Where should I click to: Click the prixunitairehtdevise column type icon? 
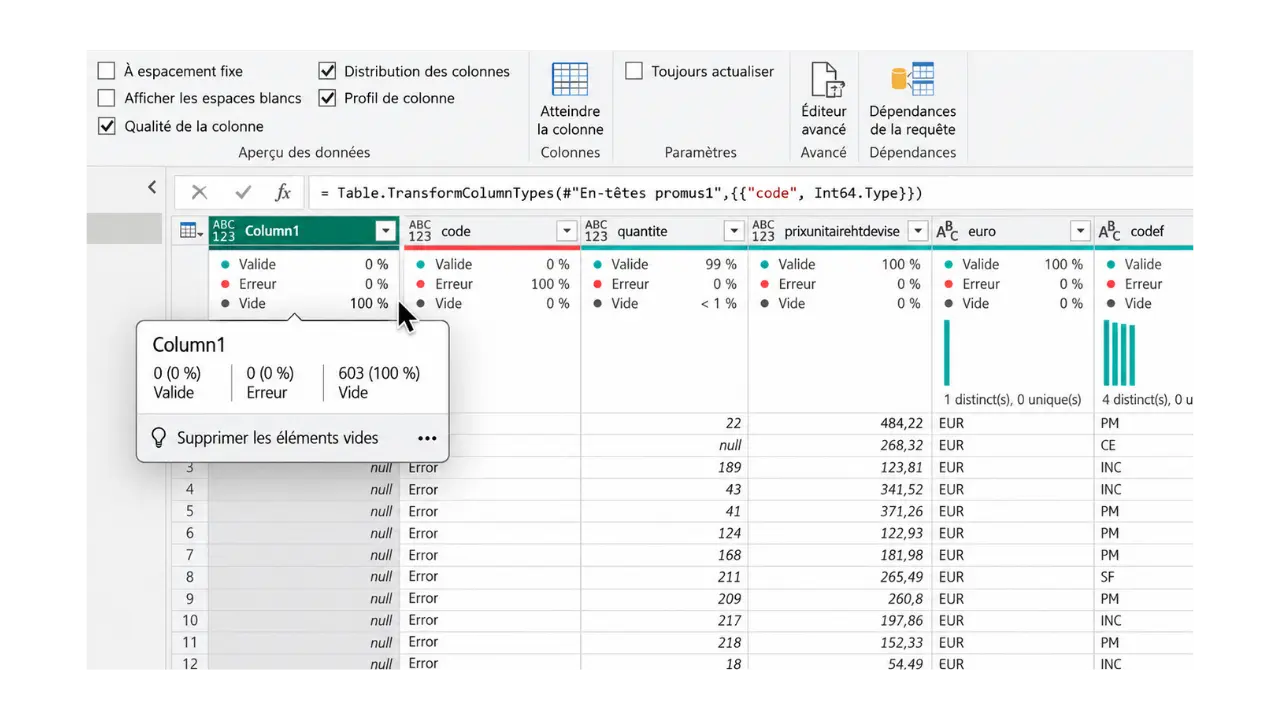pyautogui.click(x=763, y=231)
